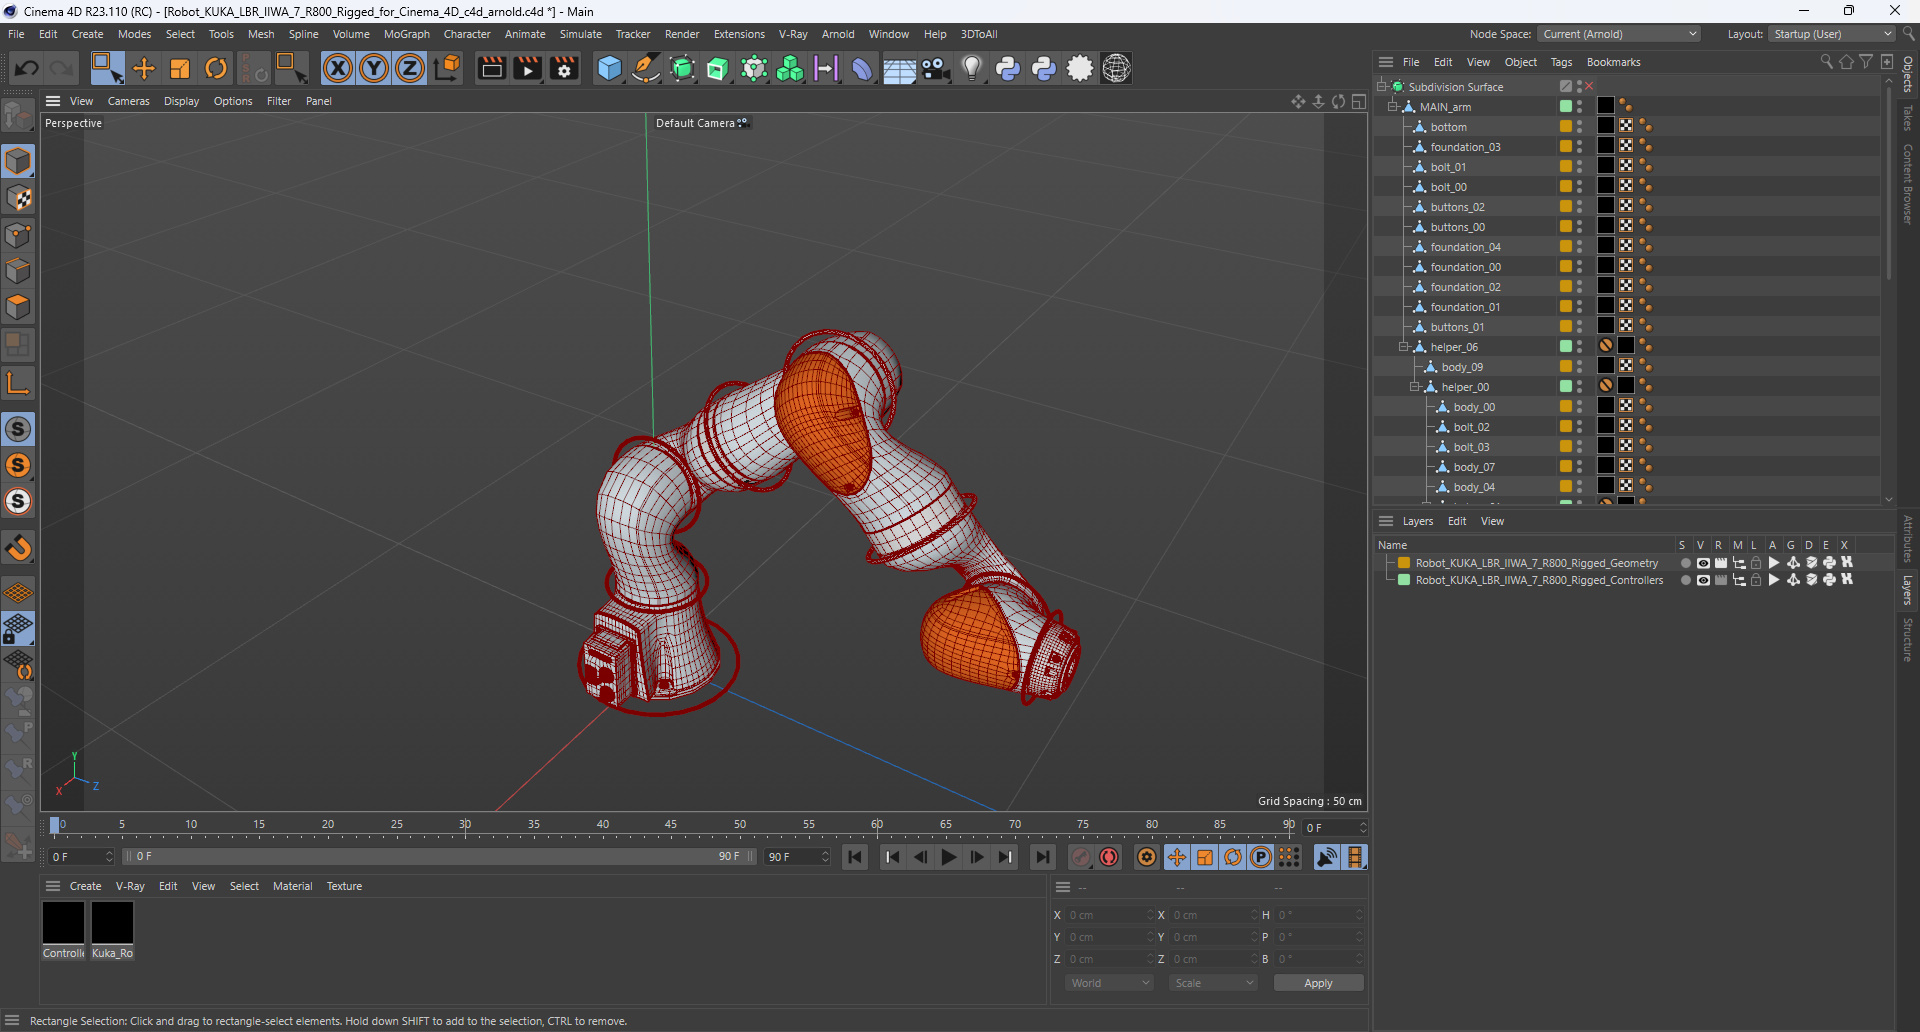The width and height of the screenshot is (1920, 1032).
Task: Open Object Manager Tags menu
Action: (1561, 62)
